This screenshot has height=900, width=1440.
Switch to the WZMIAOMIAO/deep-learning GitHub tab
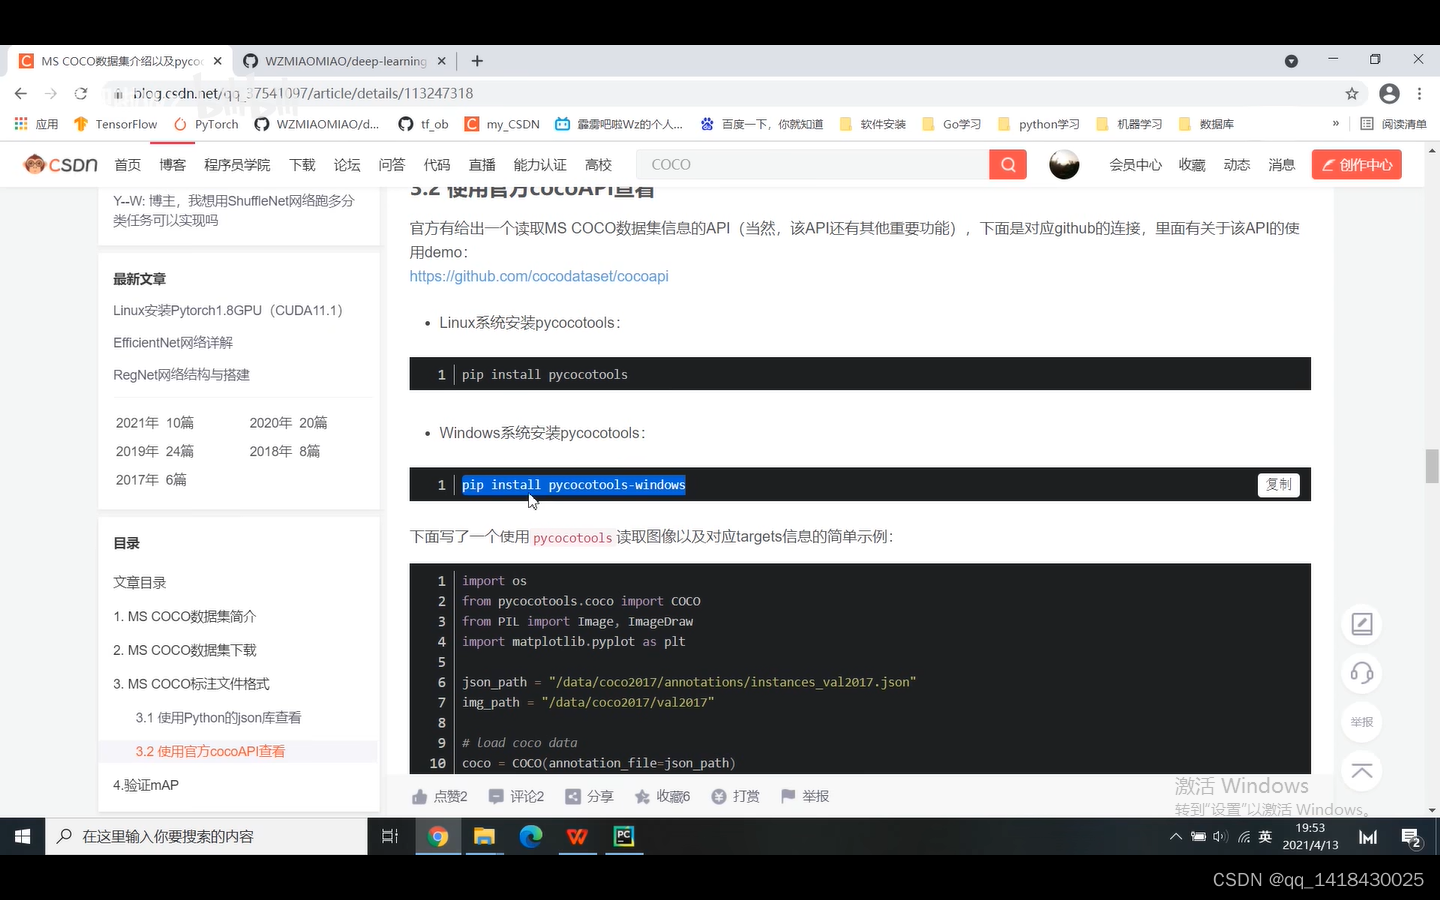(345, 61)
